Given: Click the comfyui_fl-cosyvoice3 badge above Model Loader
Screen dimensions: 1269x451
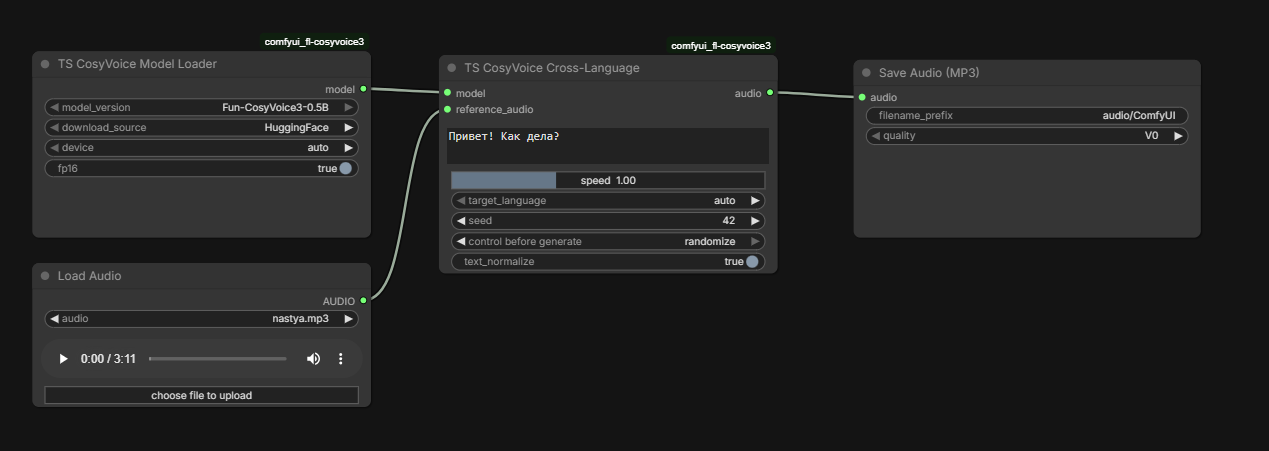Looking at the screenshot, I should click(x=314, y=42).
